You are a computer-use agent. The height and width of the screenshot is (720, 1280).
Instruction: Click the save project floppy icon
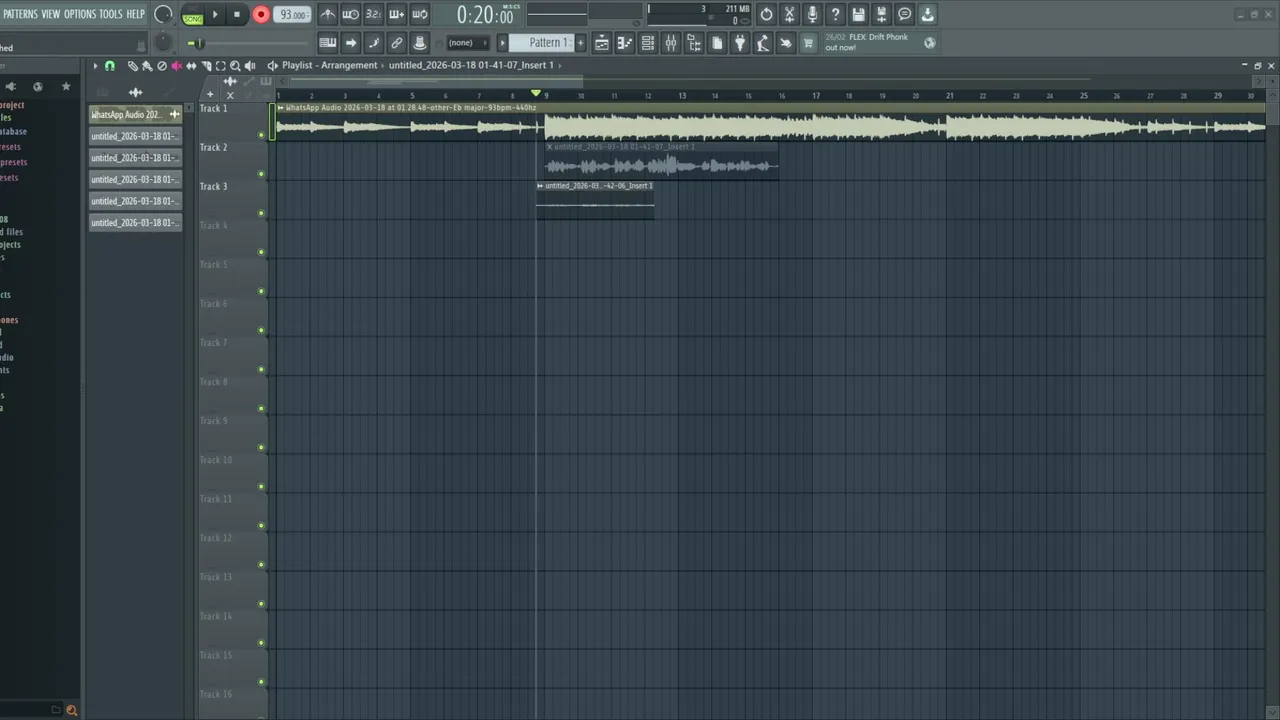click(x=858, y=14)
